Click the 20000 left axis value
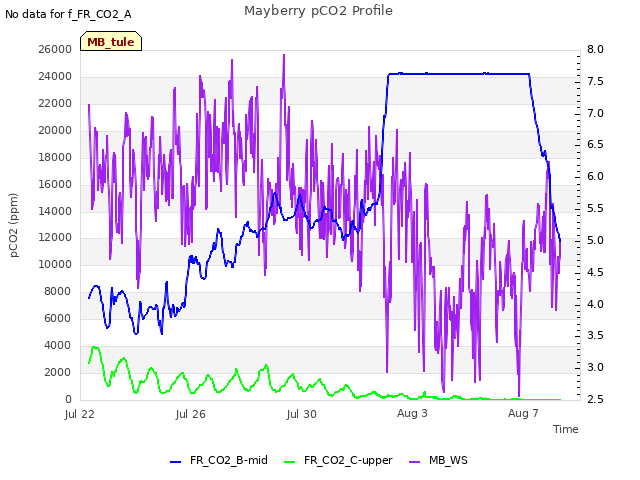The width and height of the screenshot is (640, 480). click(x=55, y=130)
